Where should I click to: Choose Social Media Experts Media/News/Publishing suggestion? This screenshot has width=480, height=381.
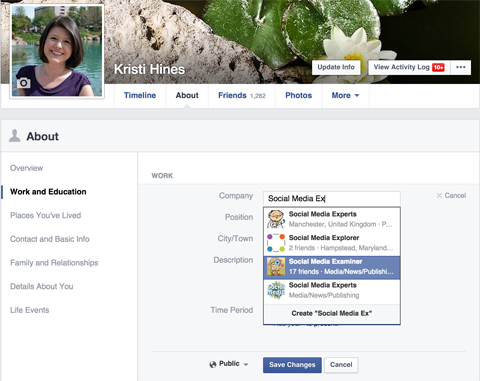coord(332,290)
